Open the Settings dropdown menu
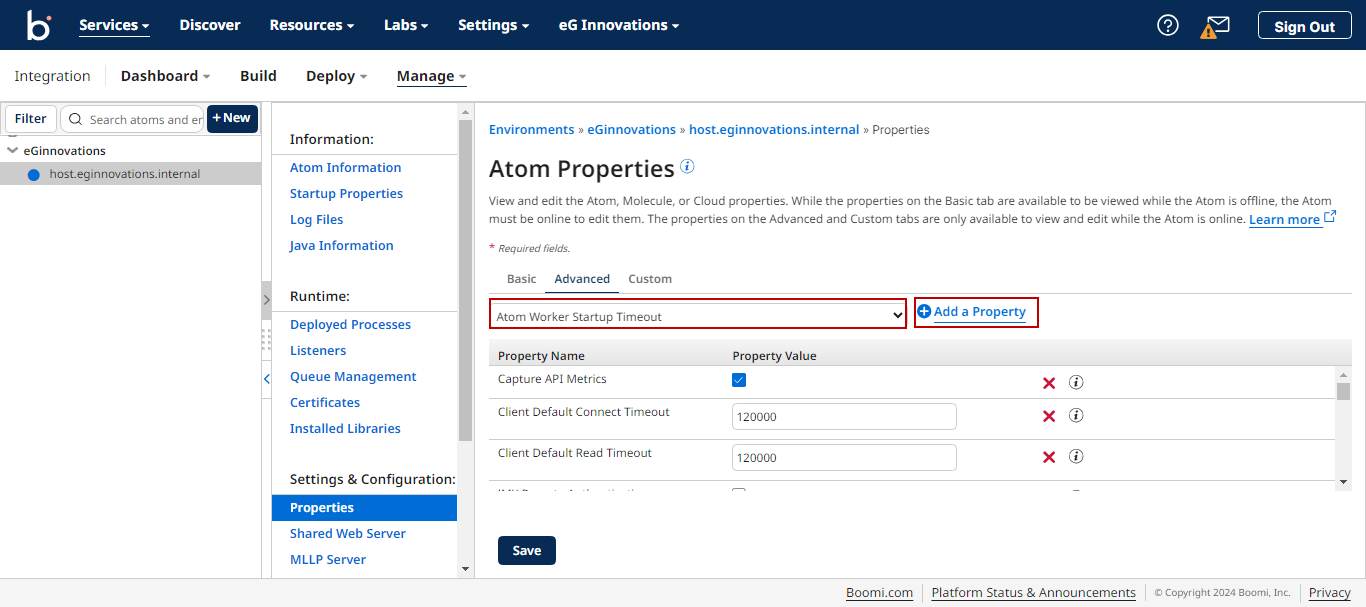The height and width of the screenshot is (607, 1366). click(493, 25)
